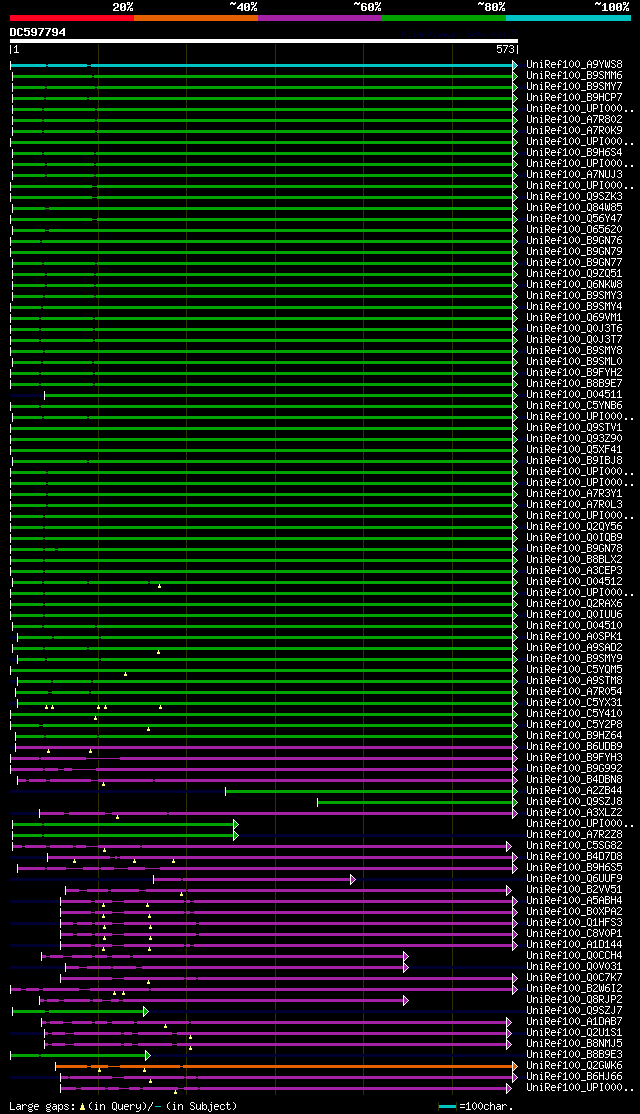Select the UniRef100_B9IBJ8 label
The image size is (640, 1114).
[x=574, y=461]
